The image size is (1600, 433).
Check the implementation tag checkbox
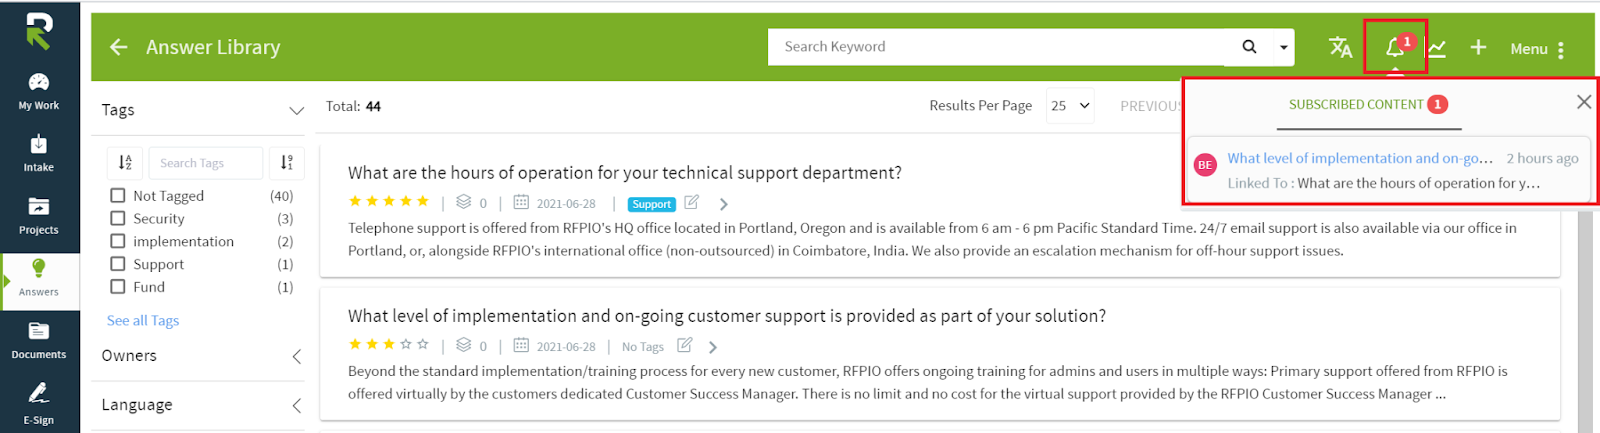coord(118,241)
